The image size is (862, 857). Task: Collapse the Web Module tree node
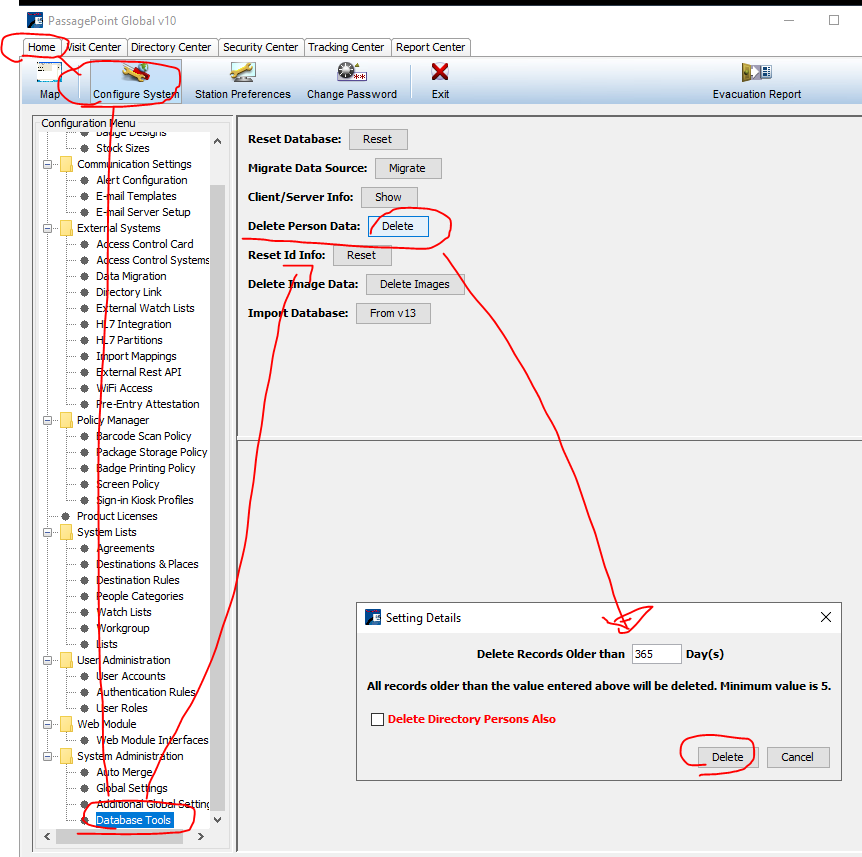pyautogui.click(x=48, y=725)
